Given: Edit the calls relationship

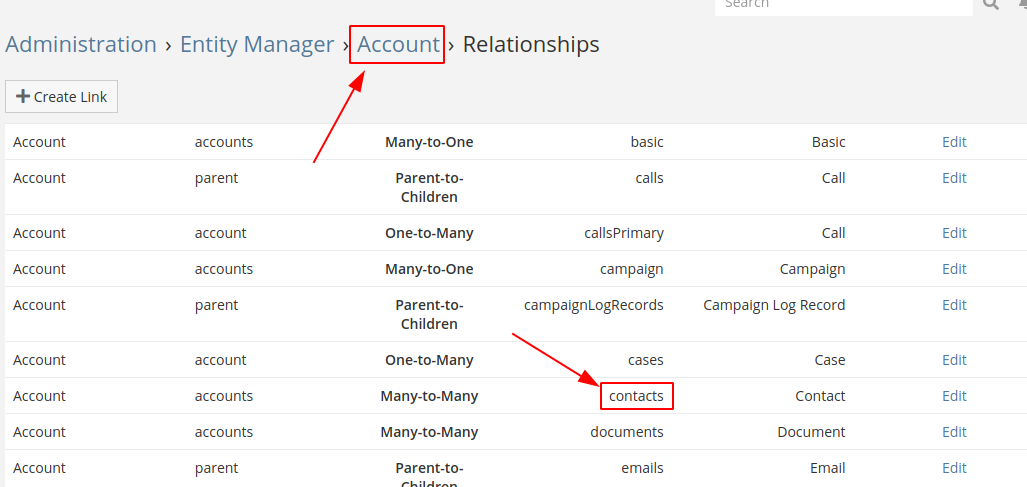Looking at the screenshot, I should click(x=954, y=178).
